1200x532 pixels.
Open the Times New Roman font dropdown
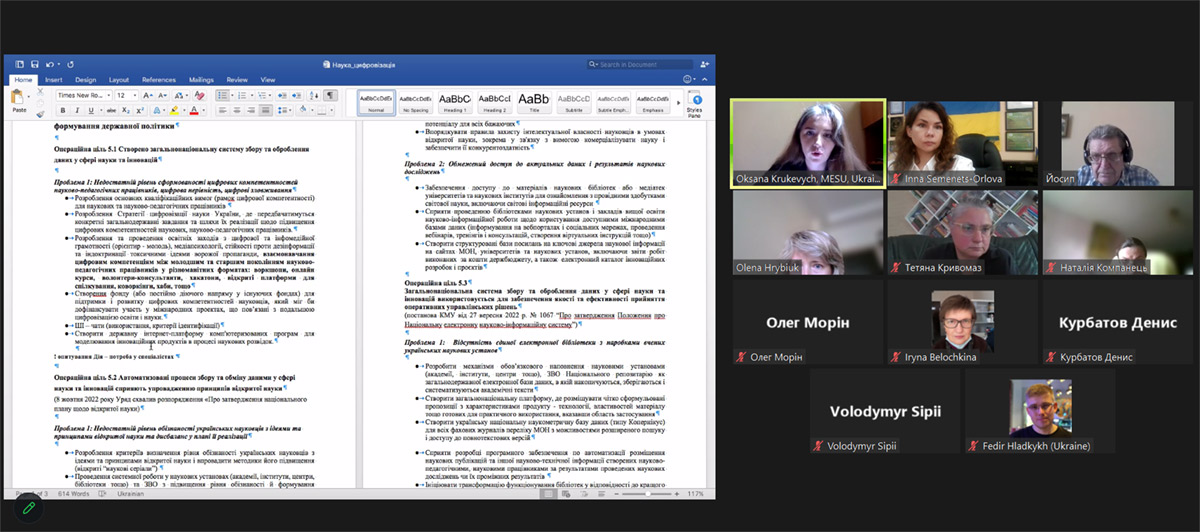tap(82, 95)
